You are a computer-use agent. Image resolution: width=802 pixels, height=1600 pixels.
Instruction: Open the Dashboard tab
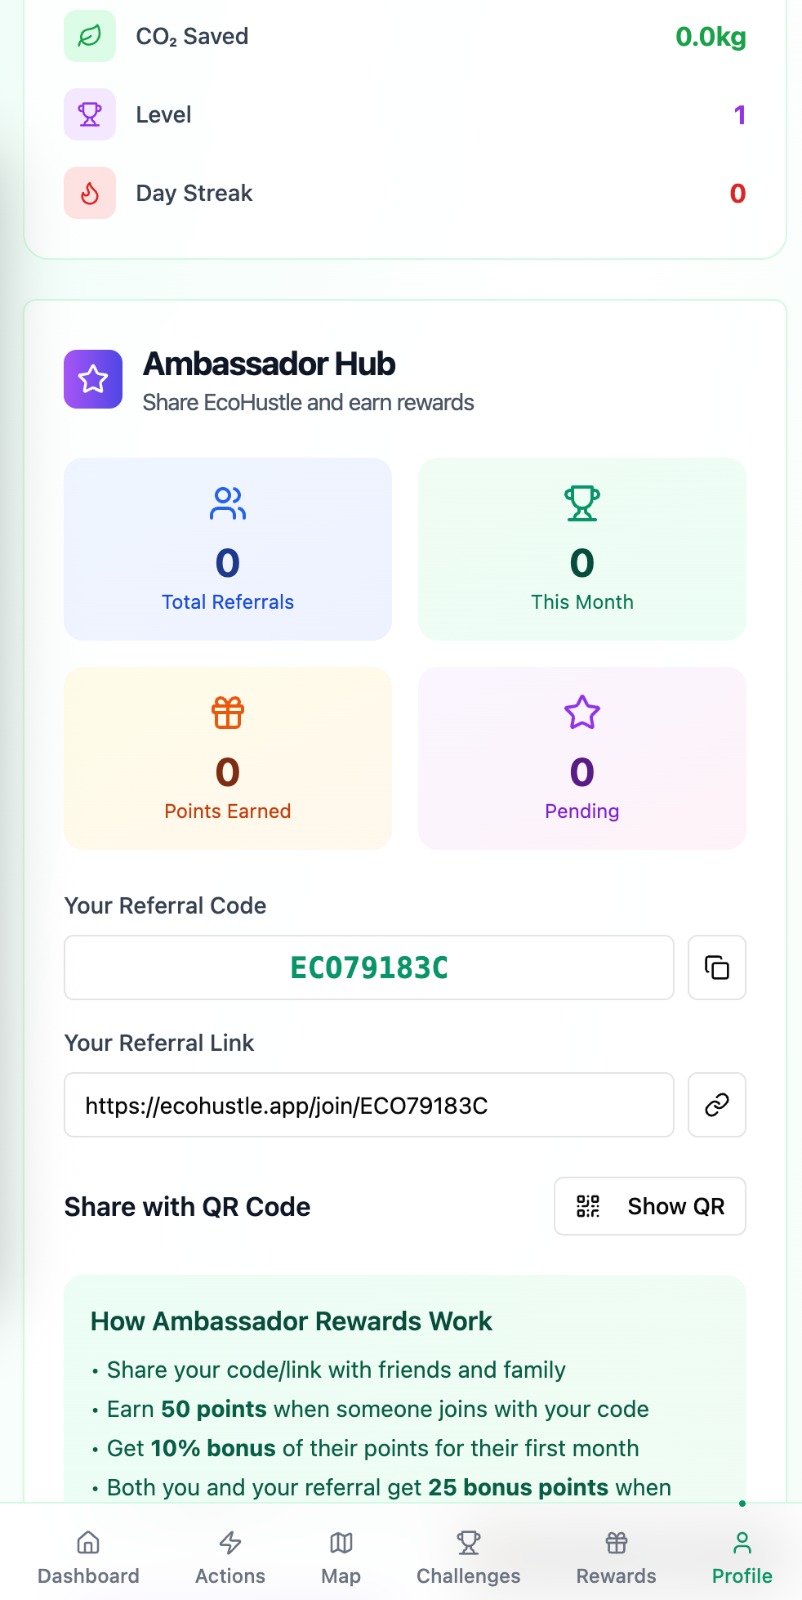point(88,1557)
